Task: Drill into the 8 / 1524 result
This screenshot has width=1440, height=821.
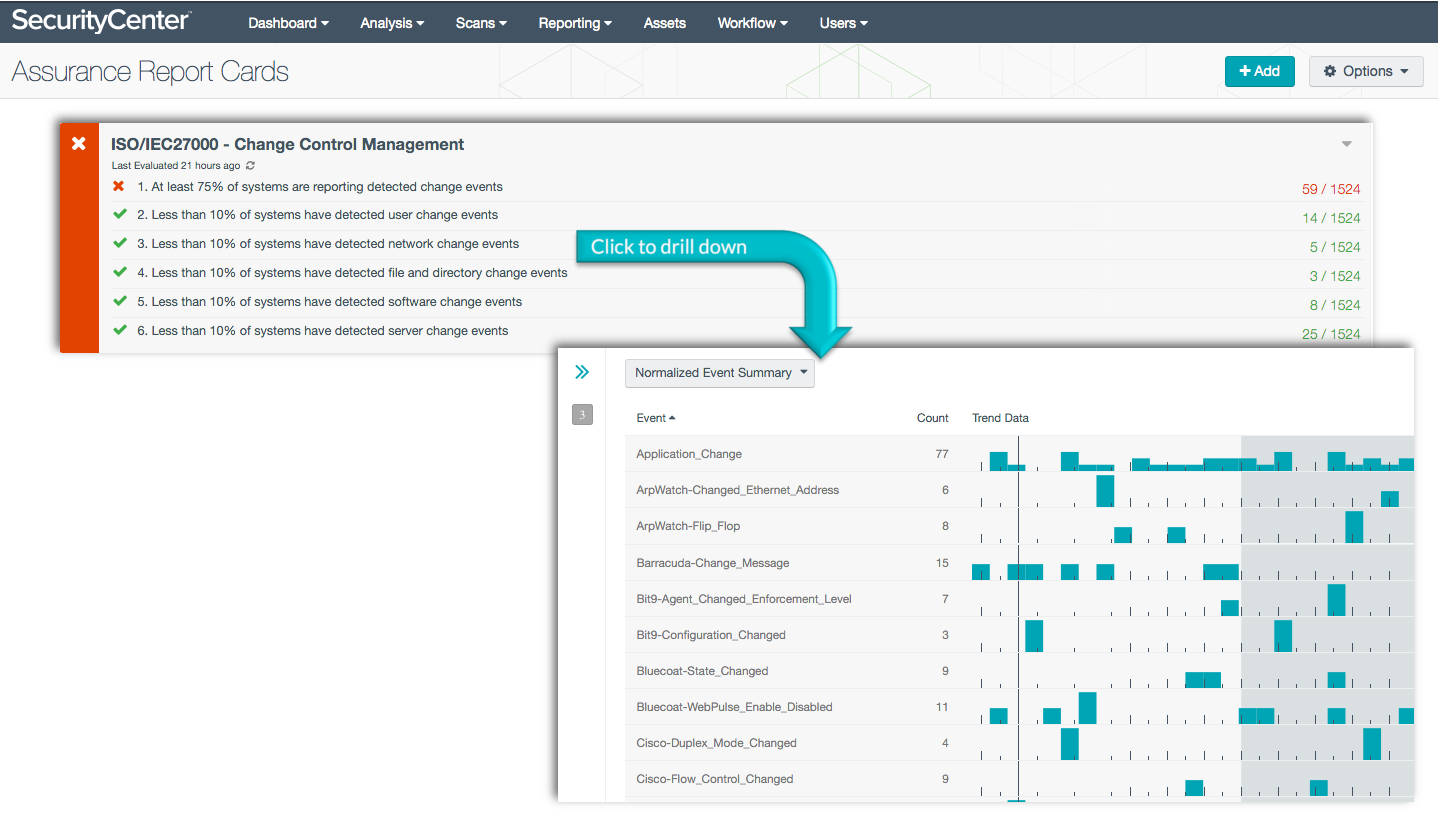Action: pyautogui.click(x=1335, y=305)
